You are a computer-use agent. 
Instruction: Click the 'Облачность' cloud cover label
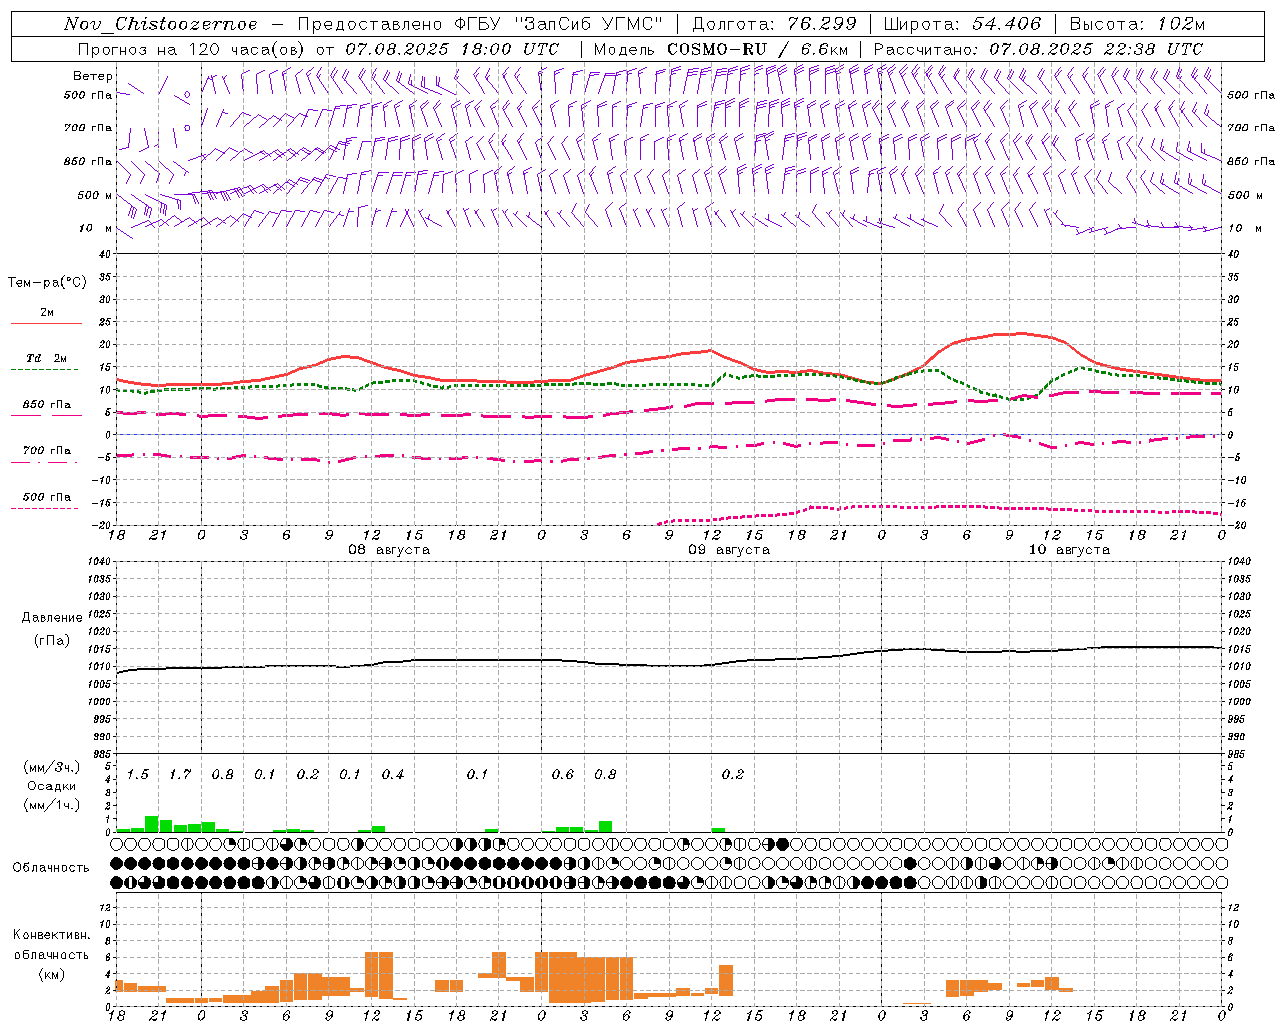(x=51, y=868)
